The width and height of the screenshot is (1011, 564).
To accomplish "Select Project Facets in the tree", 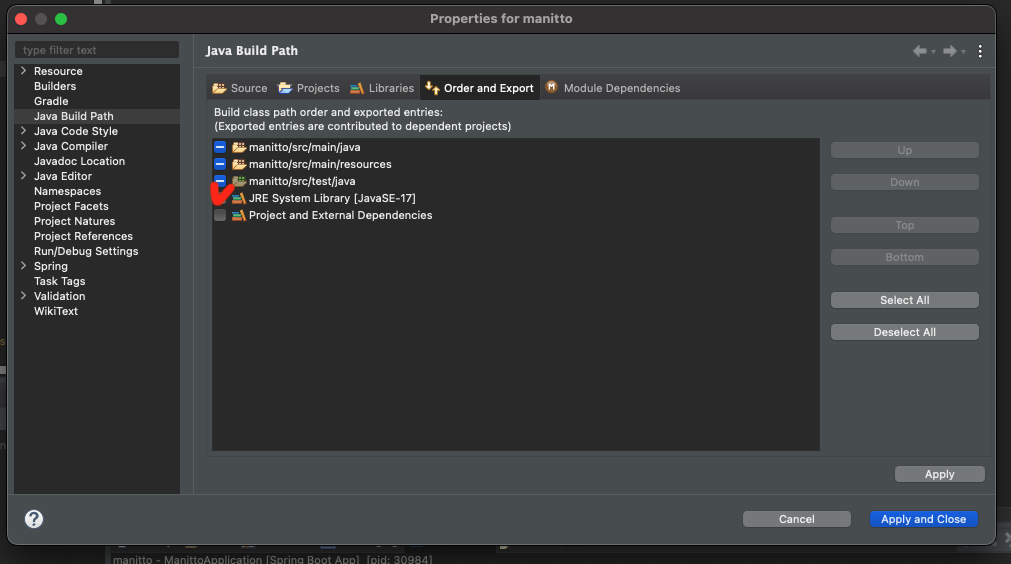I will point(71,206).
